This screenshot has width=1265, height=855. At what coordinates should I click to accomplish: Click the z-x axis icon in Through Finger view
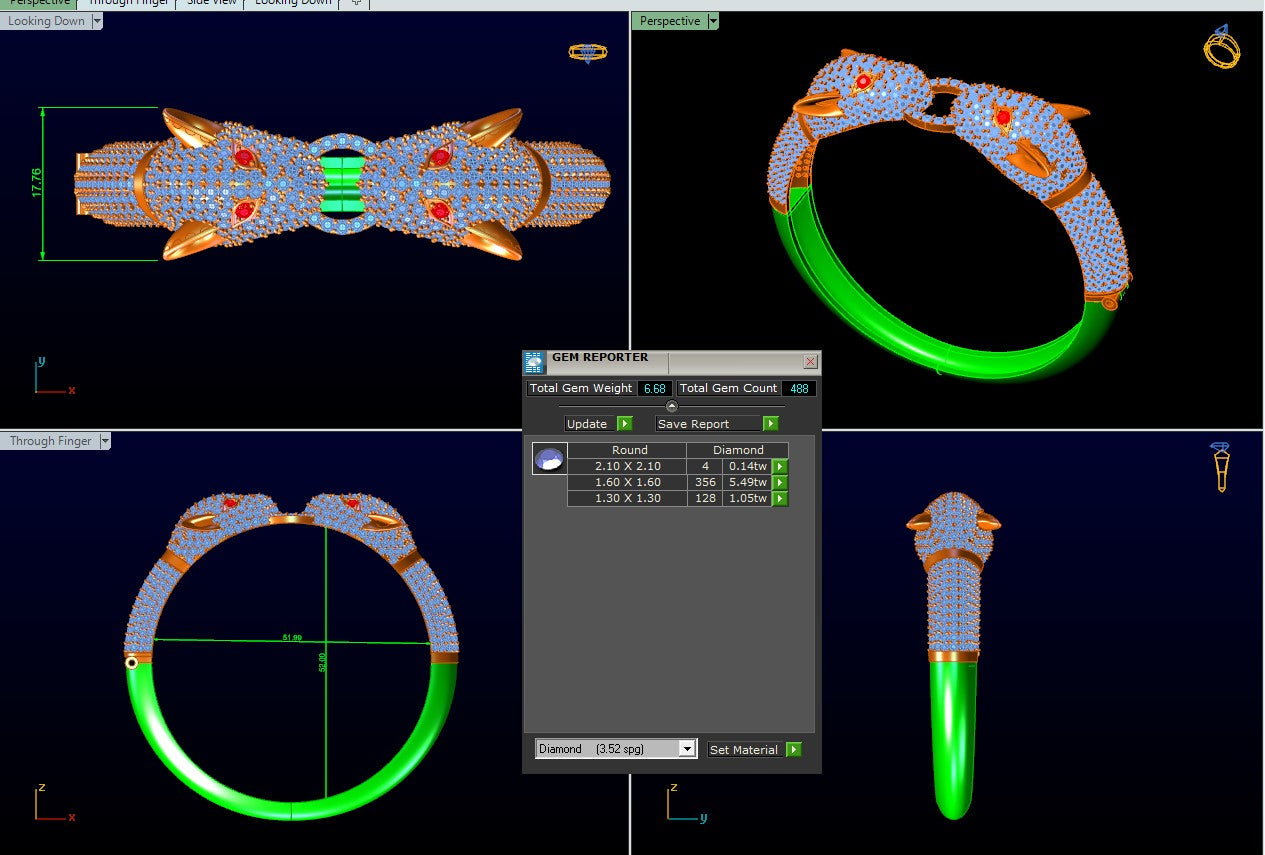click(x=53, y=802)
